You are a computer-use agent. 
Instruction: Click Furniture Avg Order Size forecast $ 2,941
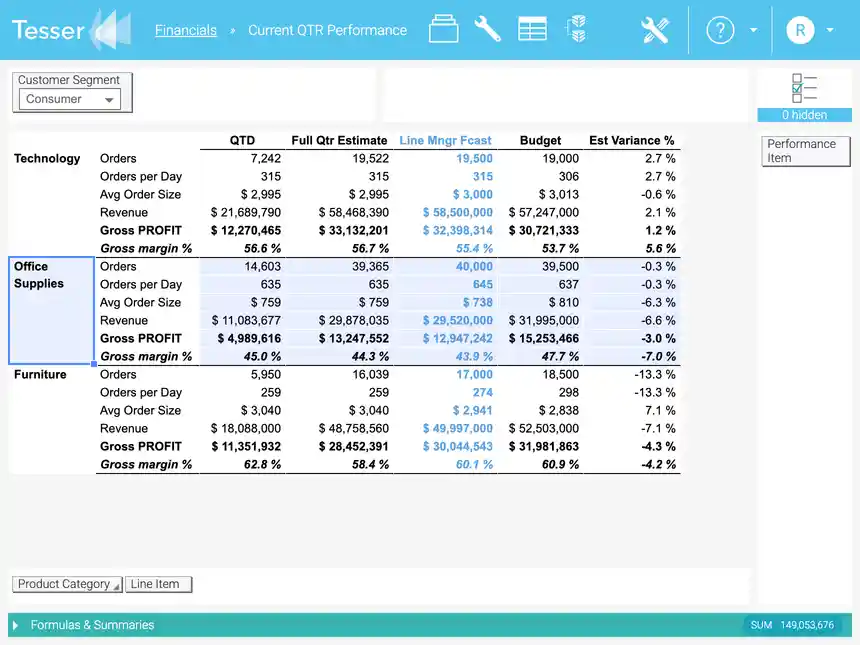(472, 410)
